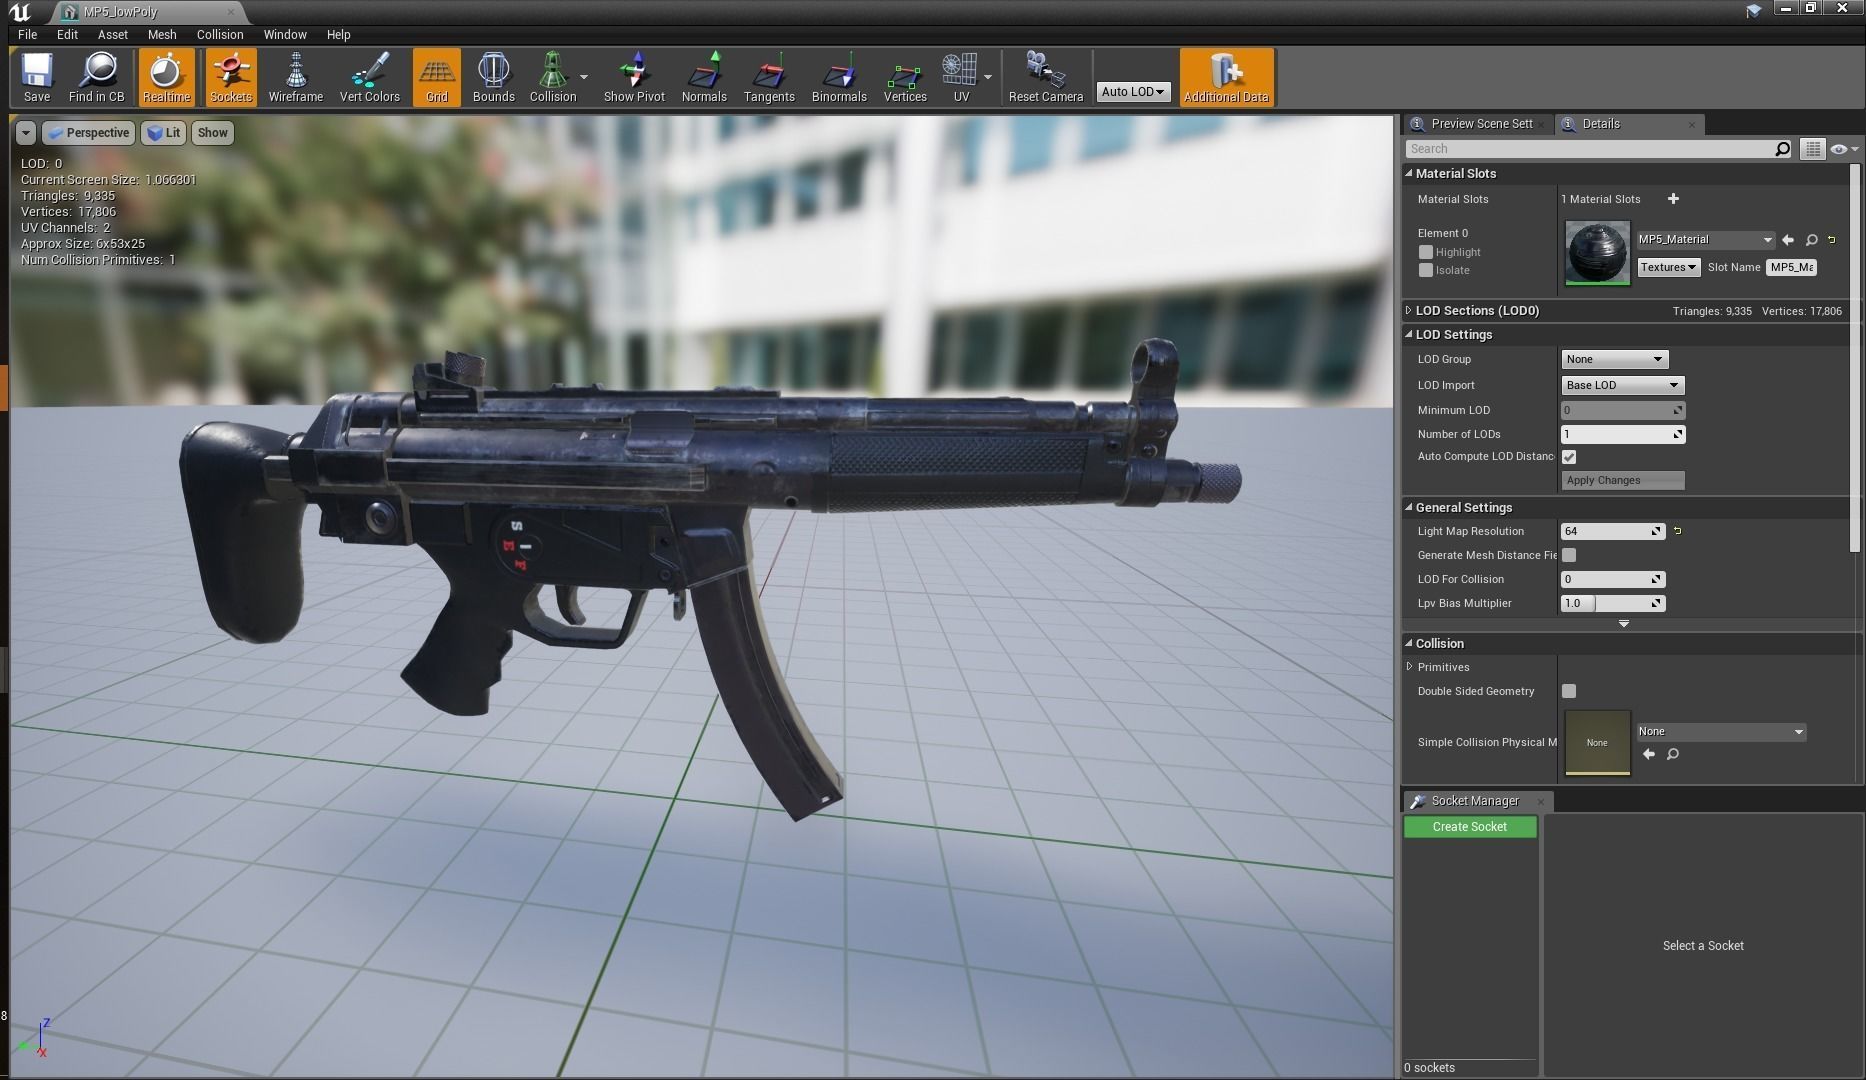Open the File menu

28,34
